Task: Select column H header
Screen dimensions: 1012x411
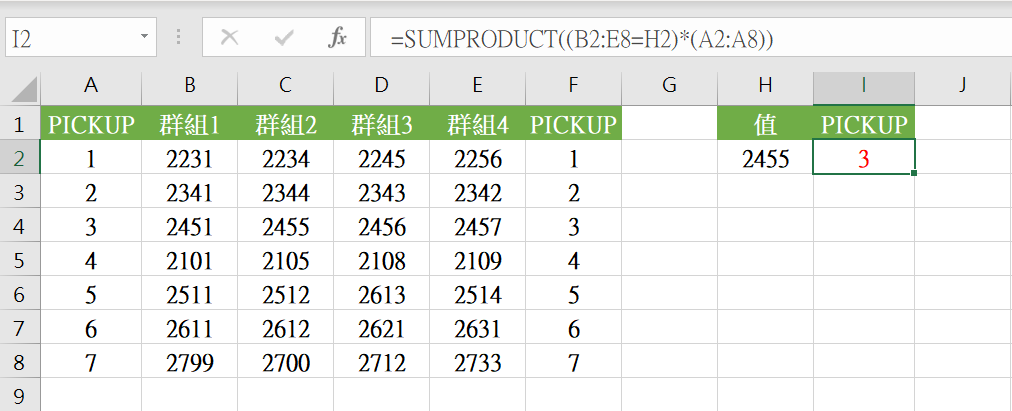Action: (765, 86)
